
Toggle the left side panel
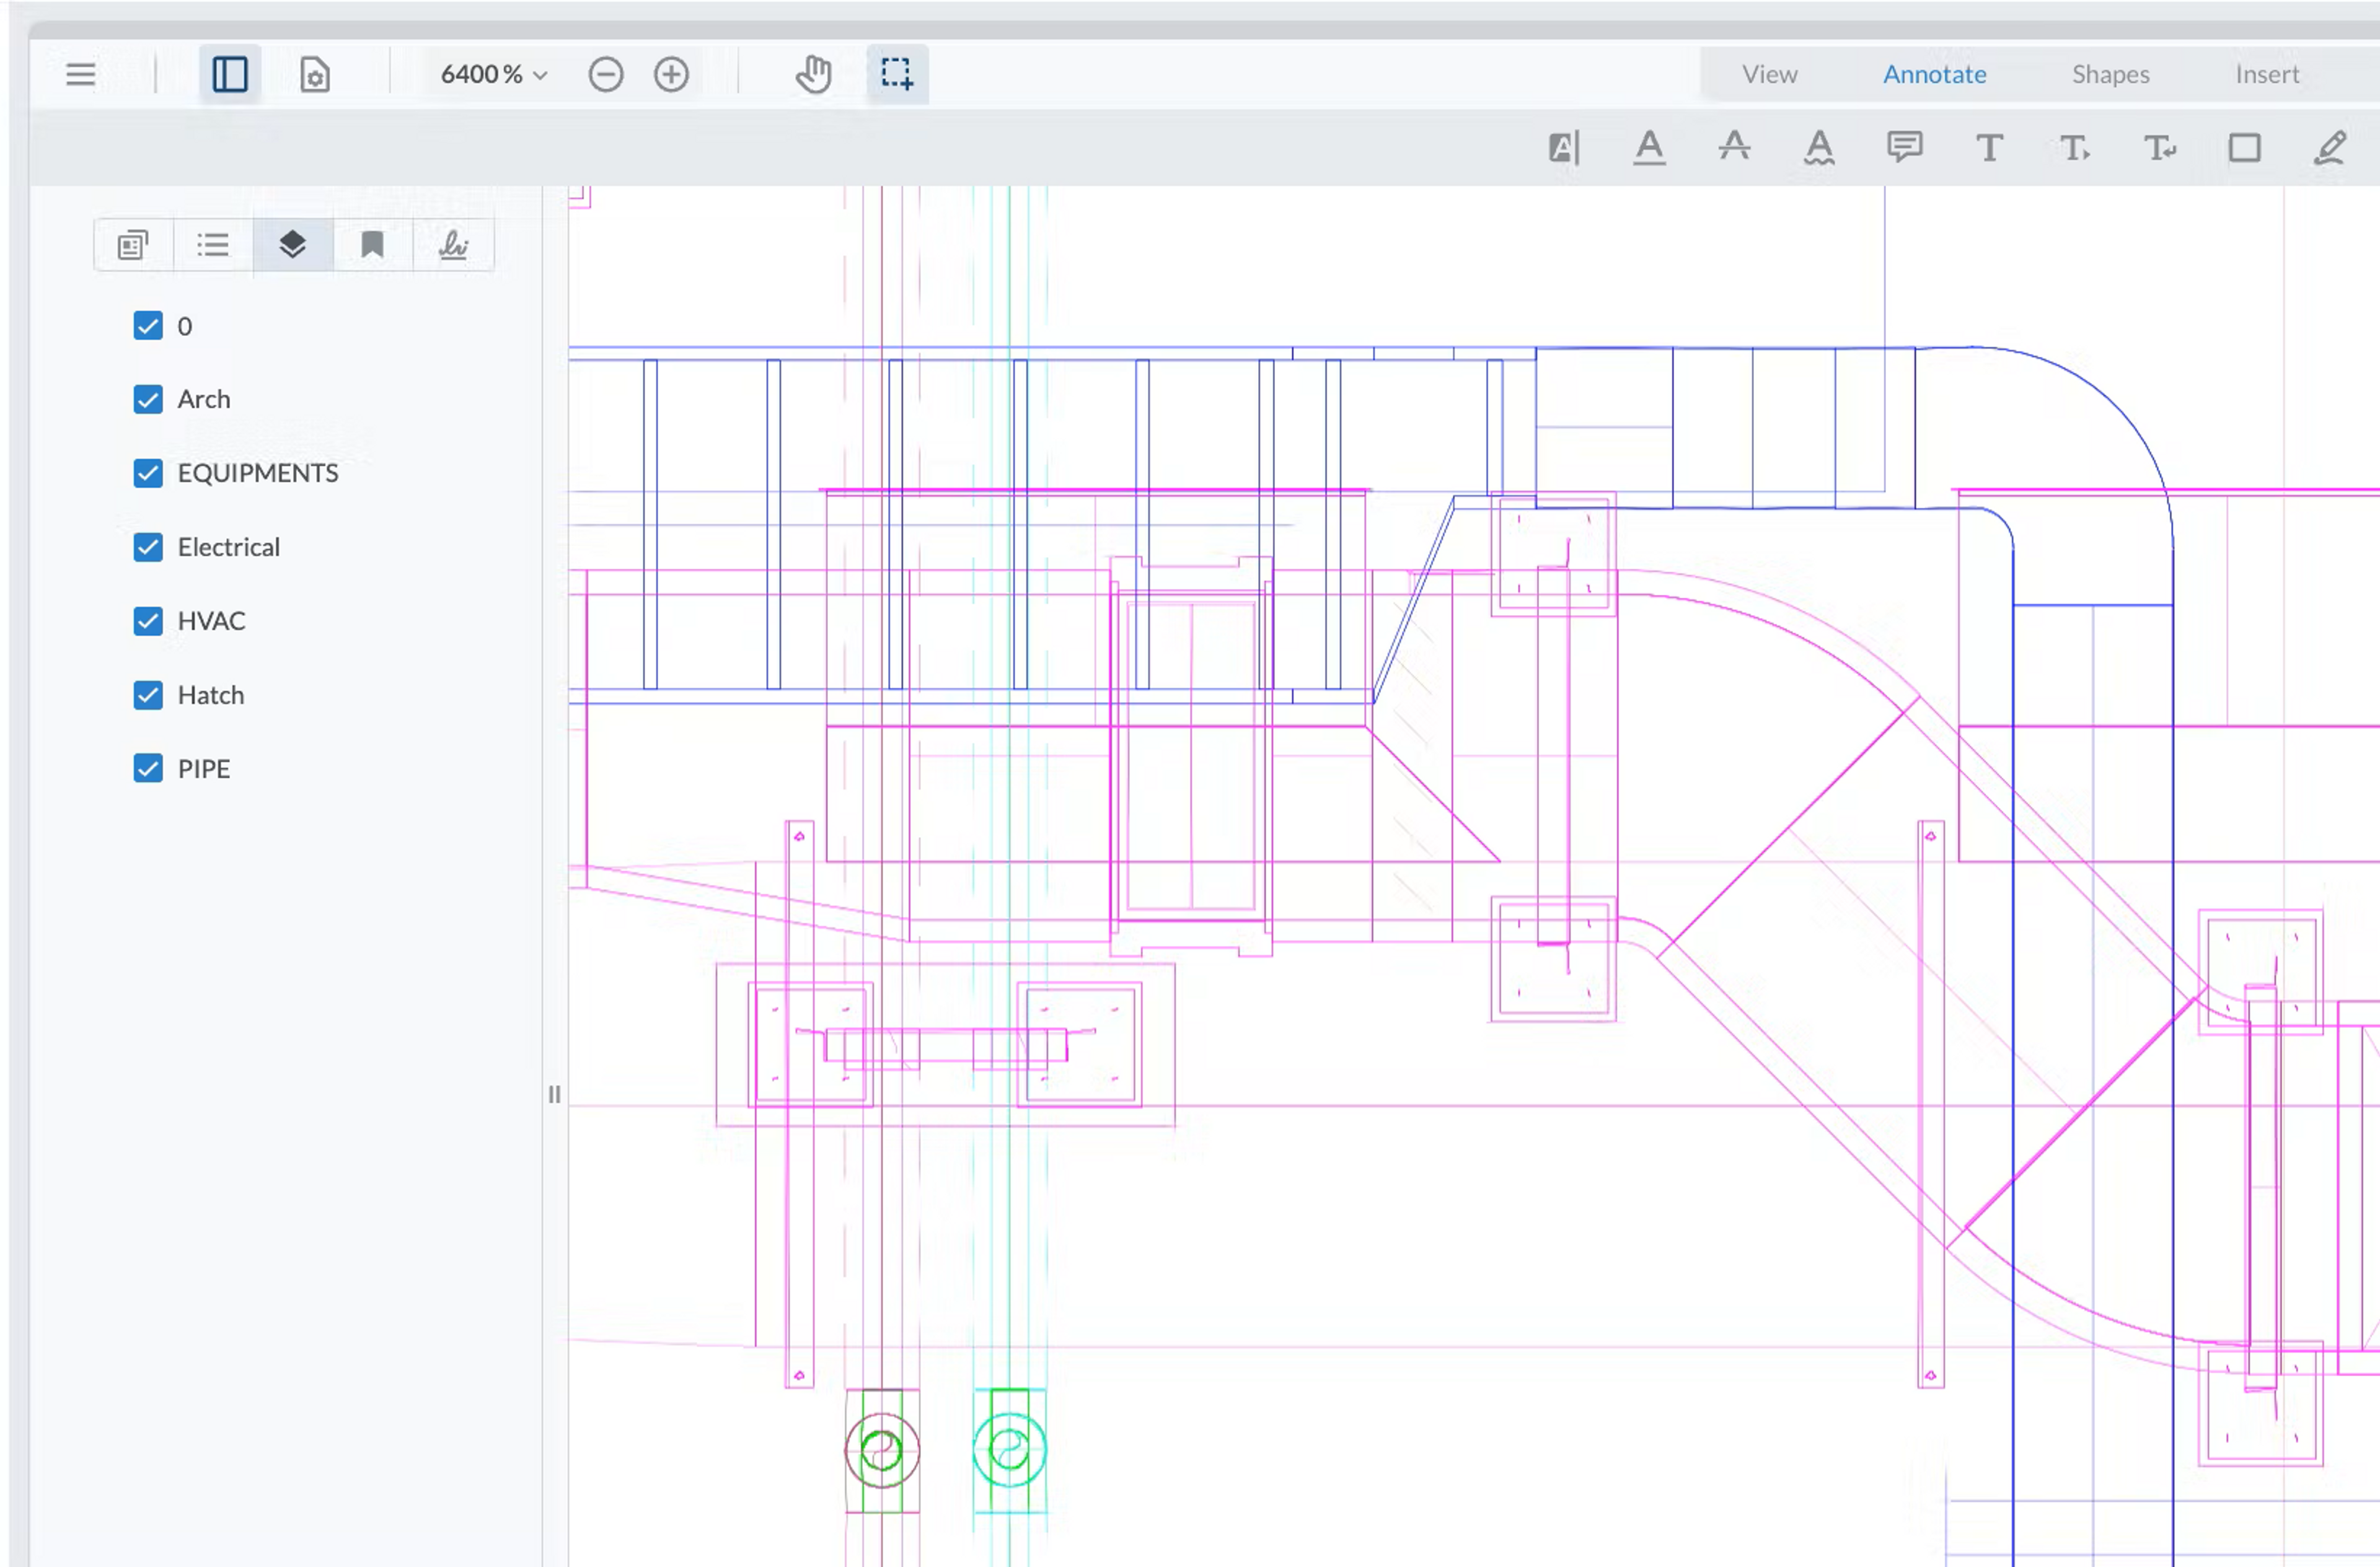(230, 74)
